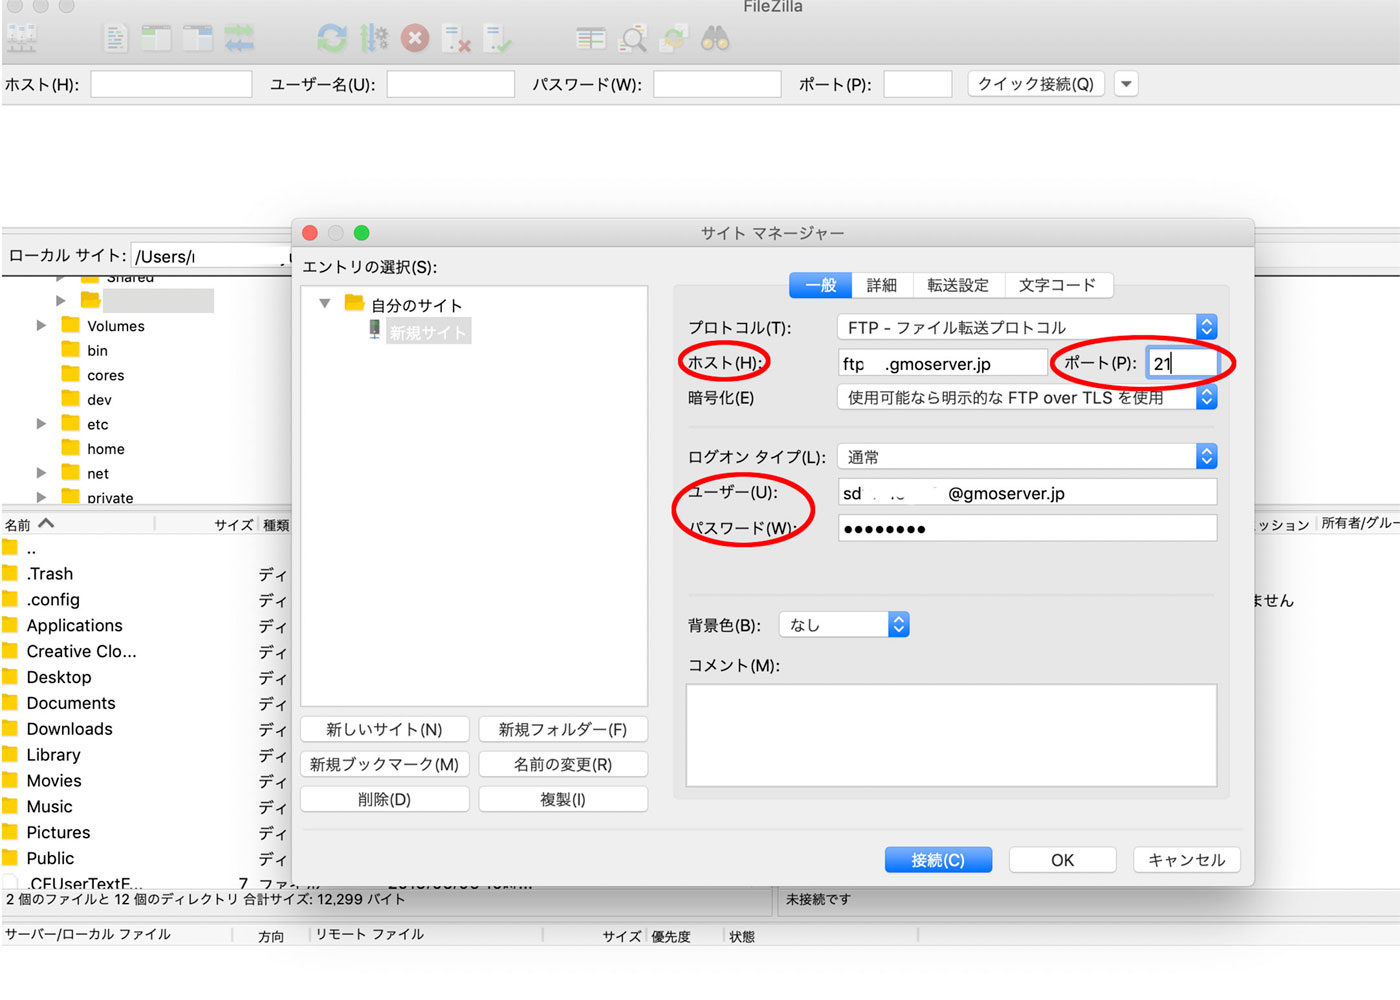The height and width of the screenshot is (1000, 1400).
Task: Click the キャンセル button
Action: click(x=1187, y=860)
